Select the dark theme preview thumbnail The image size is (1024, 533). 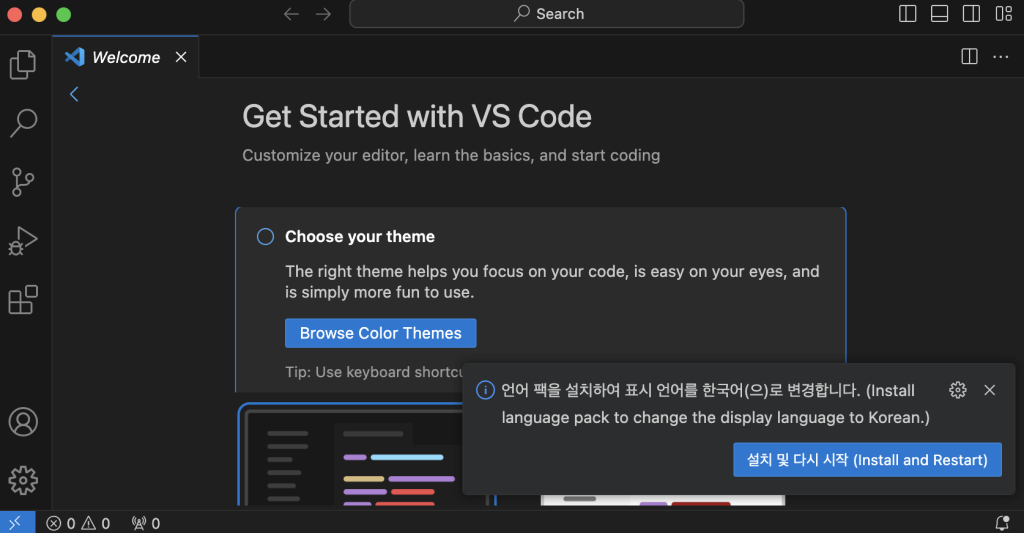[x=366, y=455]
